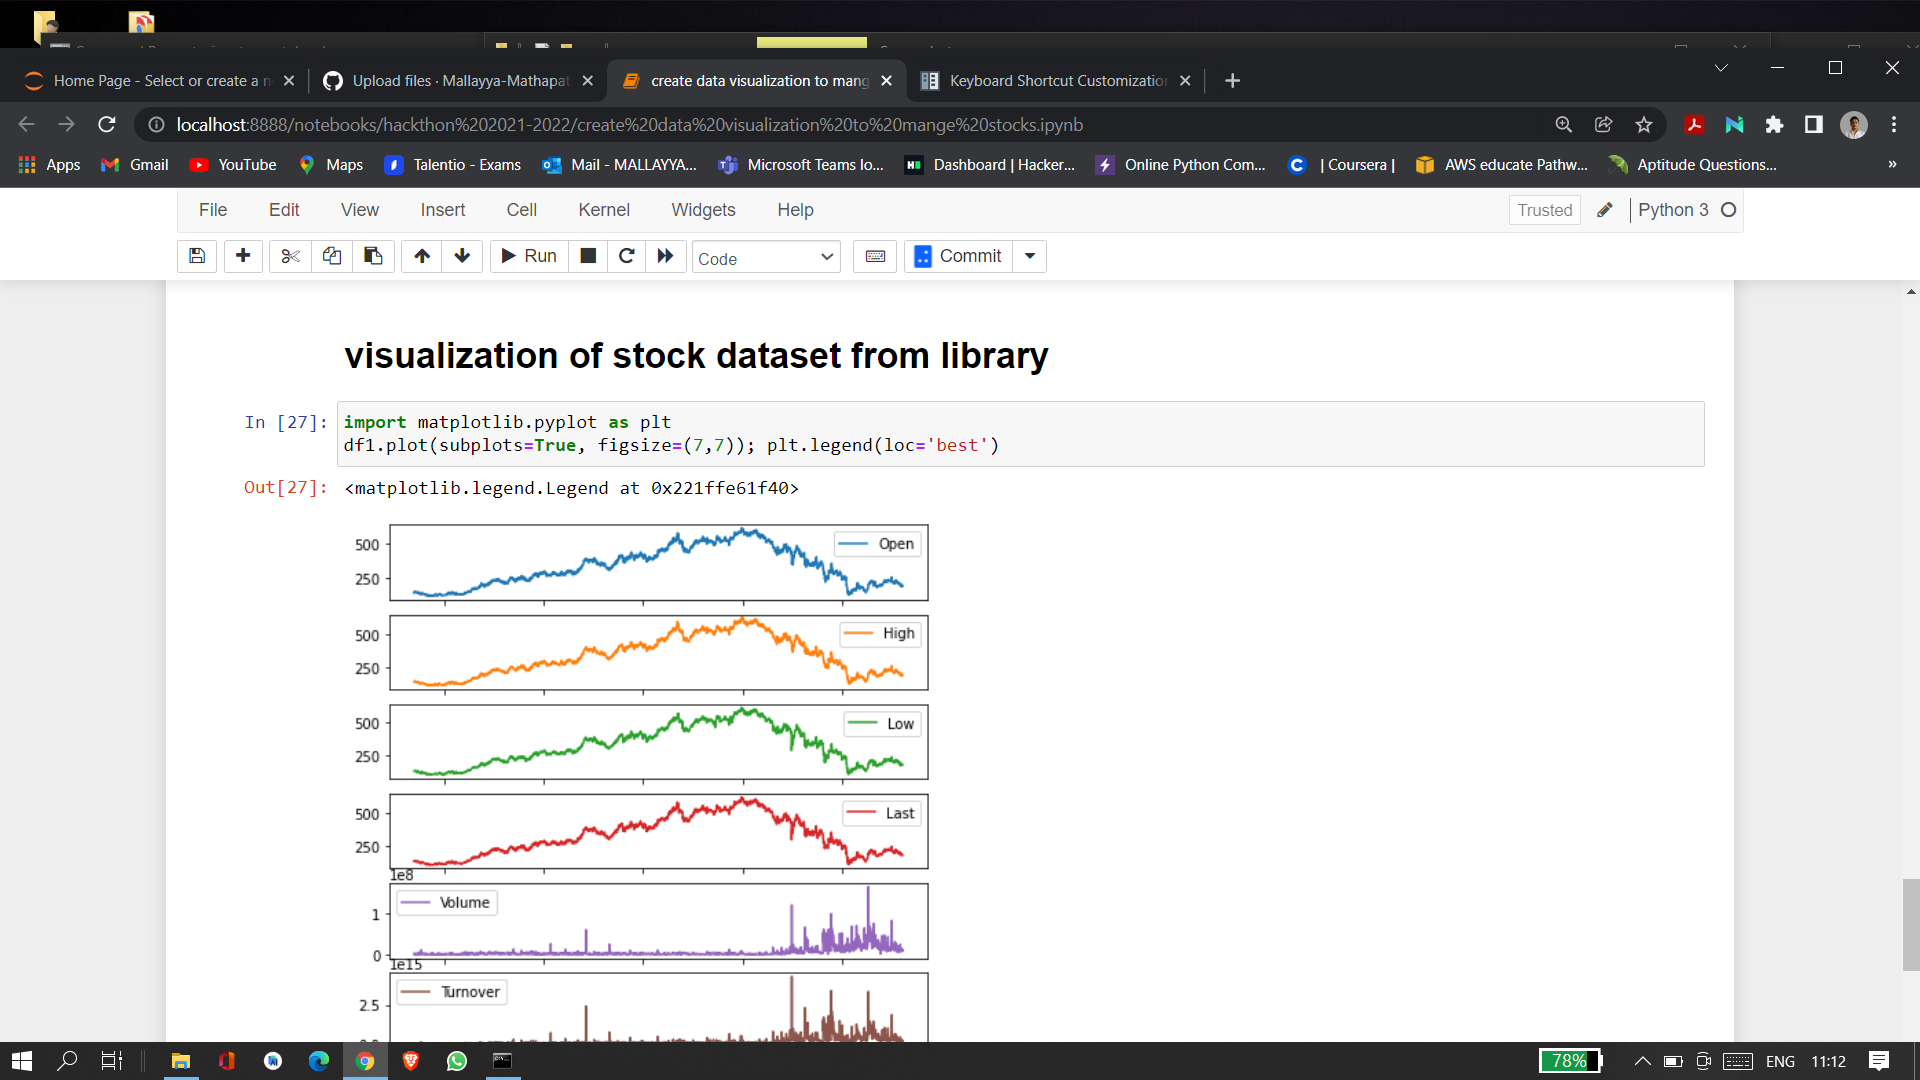Open the Kernel menu

coord(604,210)
